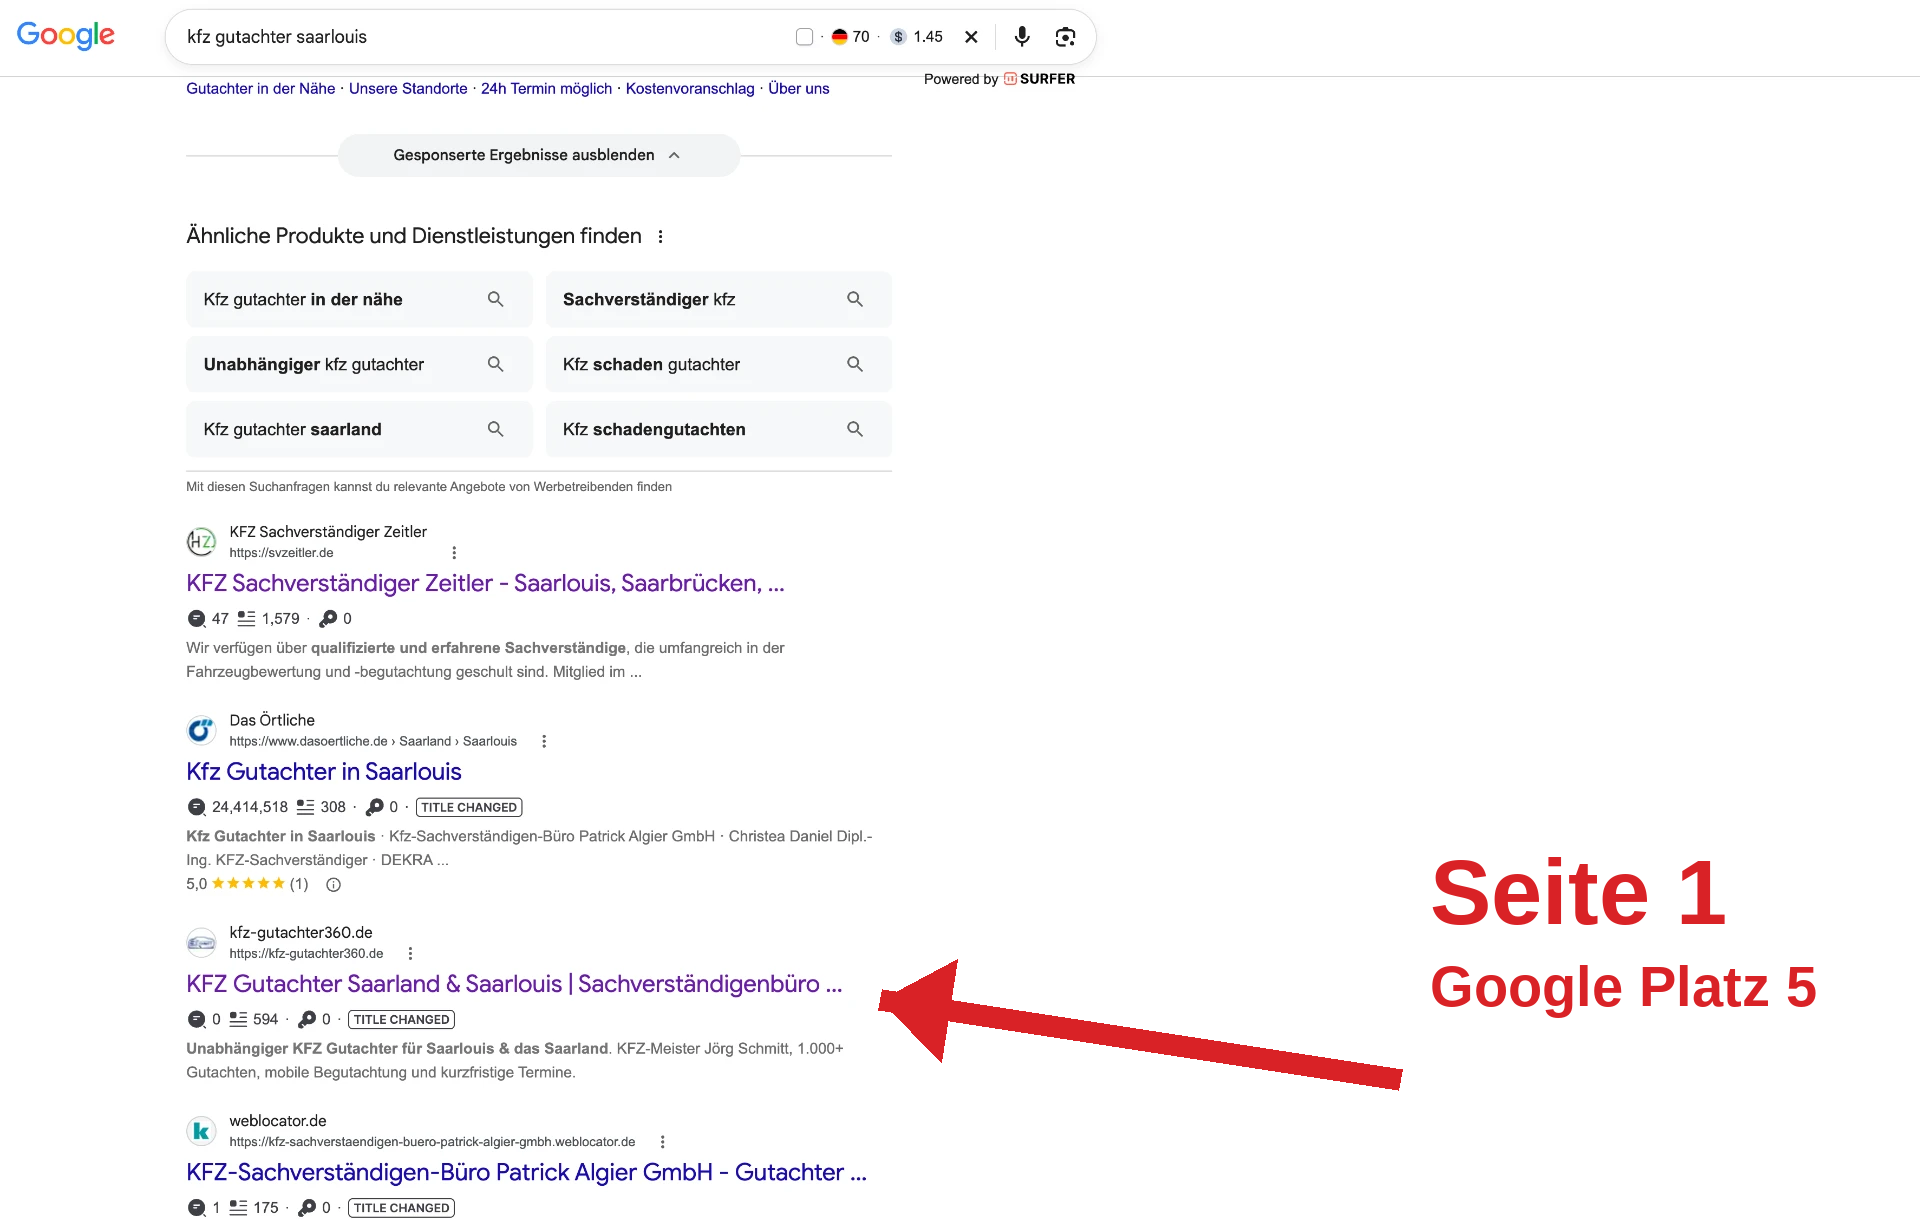This screenshot has width=1920, height=1228.
Task: Open the Kfz Gutachter in Saarlouis result
Action: (324, 771)
